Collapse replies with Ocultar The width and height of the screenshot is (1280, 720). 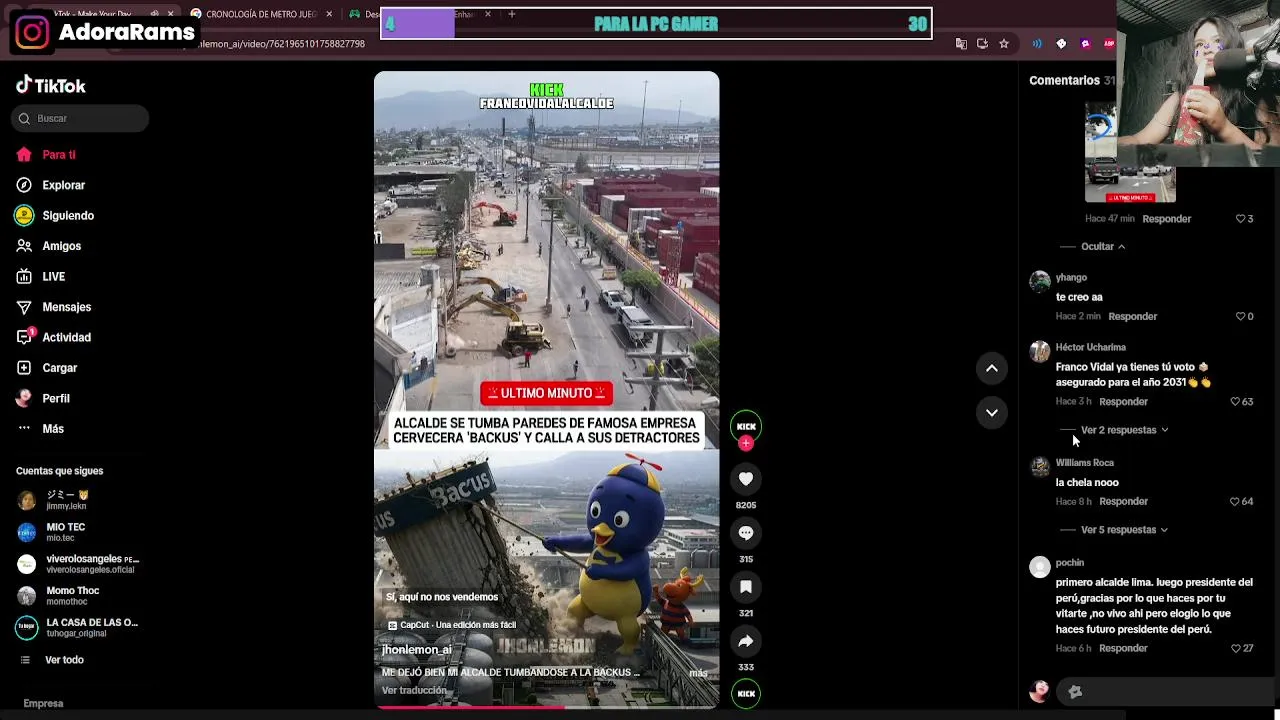pos(1102,246)
